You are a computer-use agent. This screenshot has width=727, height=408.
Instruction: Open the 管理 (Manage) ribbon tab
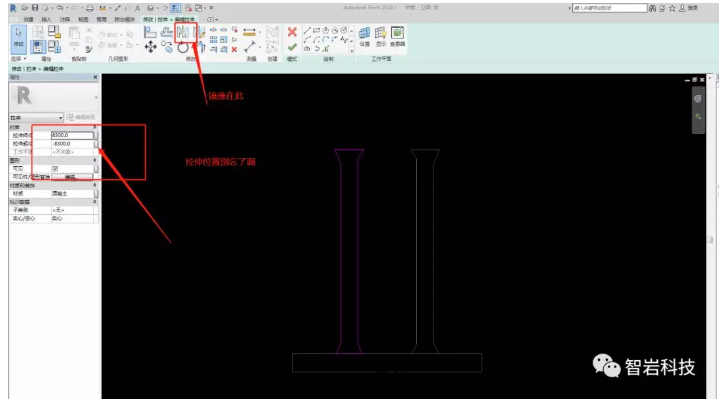[x=102, y=19]
